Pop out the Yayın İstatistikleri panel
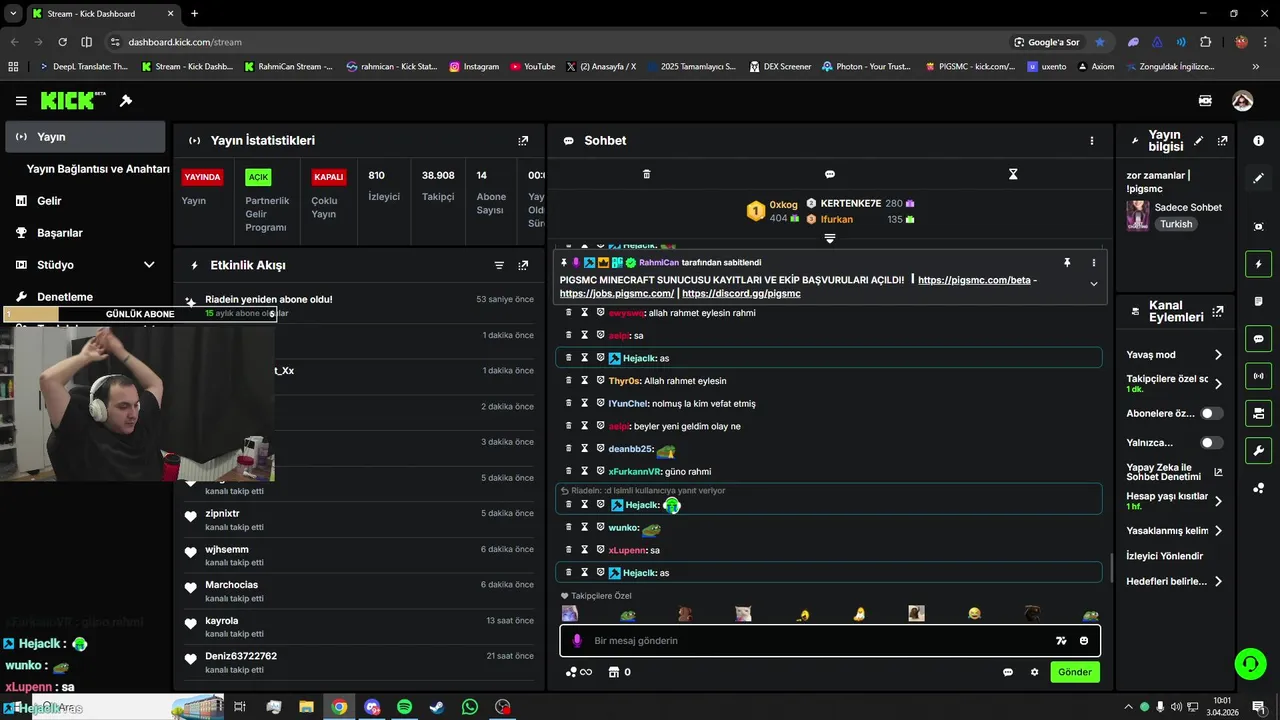The image size is (1280, 720). pos(523,141)
